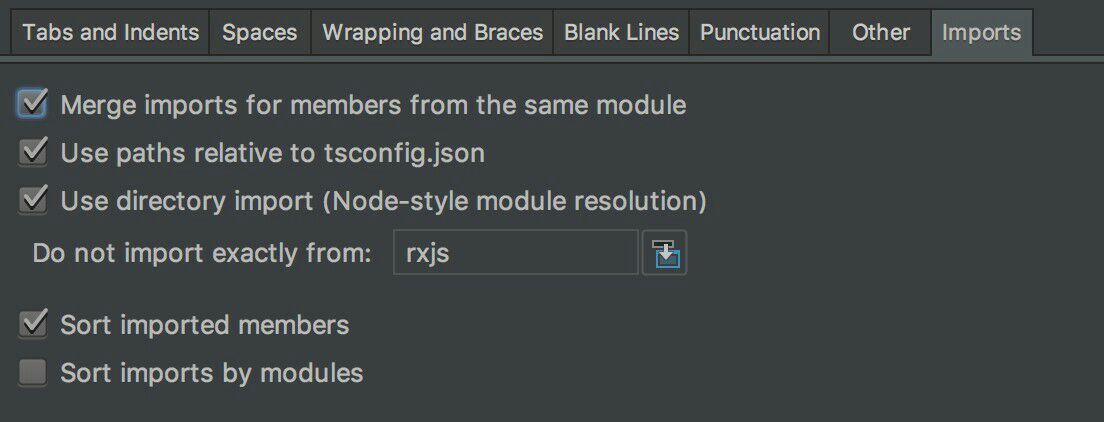Uncheck the Sort imported members checkbox
The height and width of the screenshot is (422, 1104).
[34, 324]
